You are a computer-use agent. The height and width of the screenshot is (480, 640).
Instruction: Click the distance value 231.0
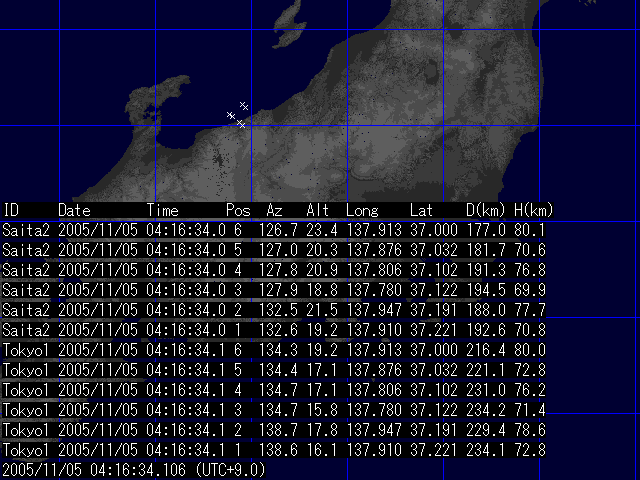pos(486,390)
